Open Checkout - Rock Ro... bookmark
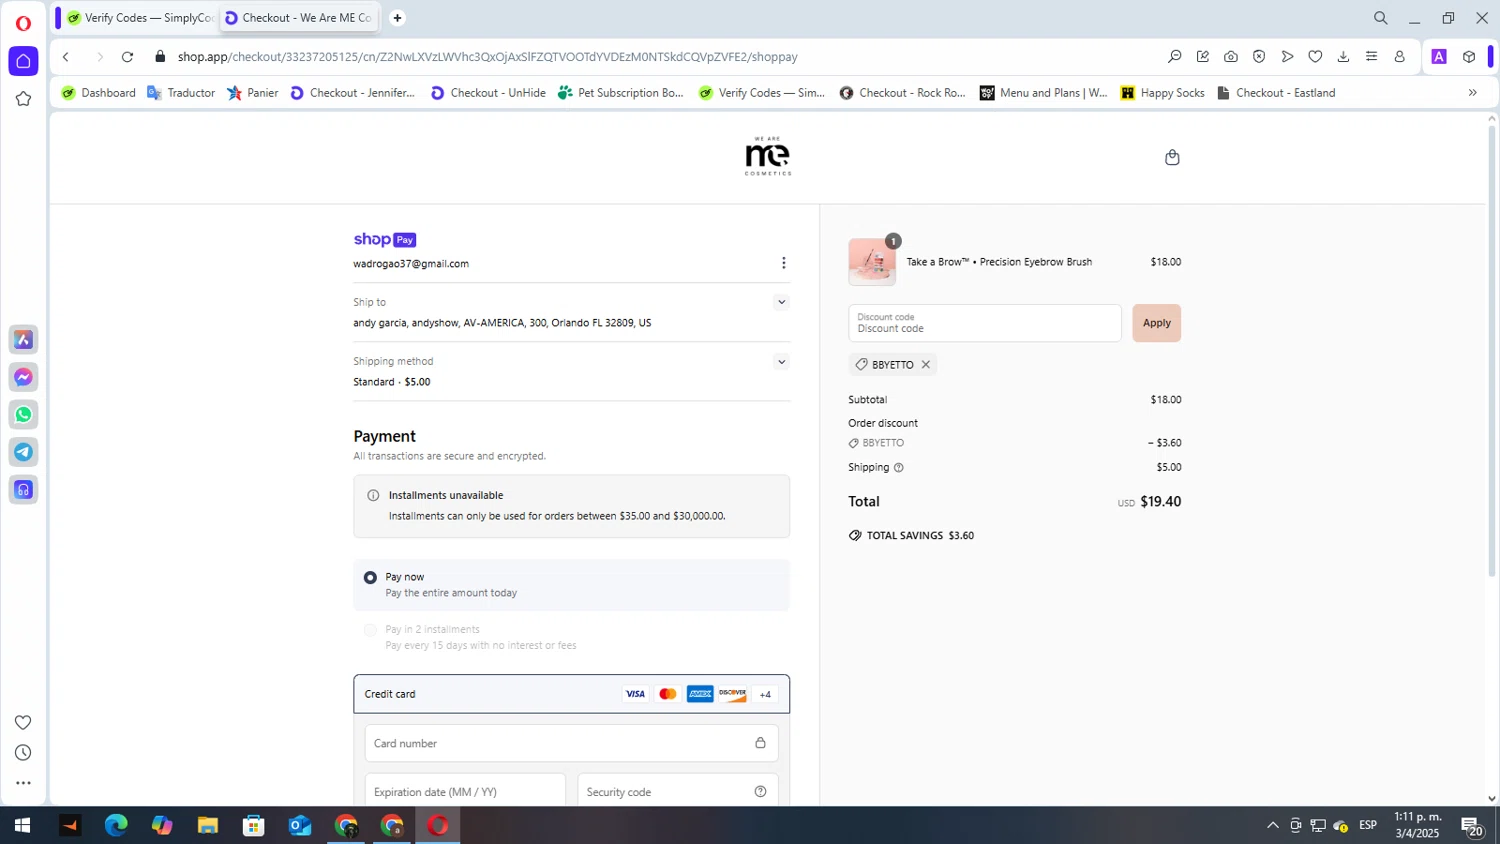The height and width of the screenshot is (844, 1500). pos(903,93)
